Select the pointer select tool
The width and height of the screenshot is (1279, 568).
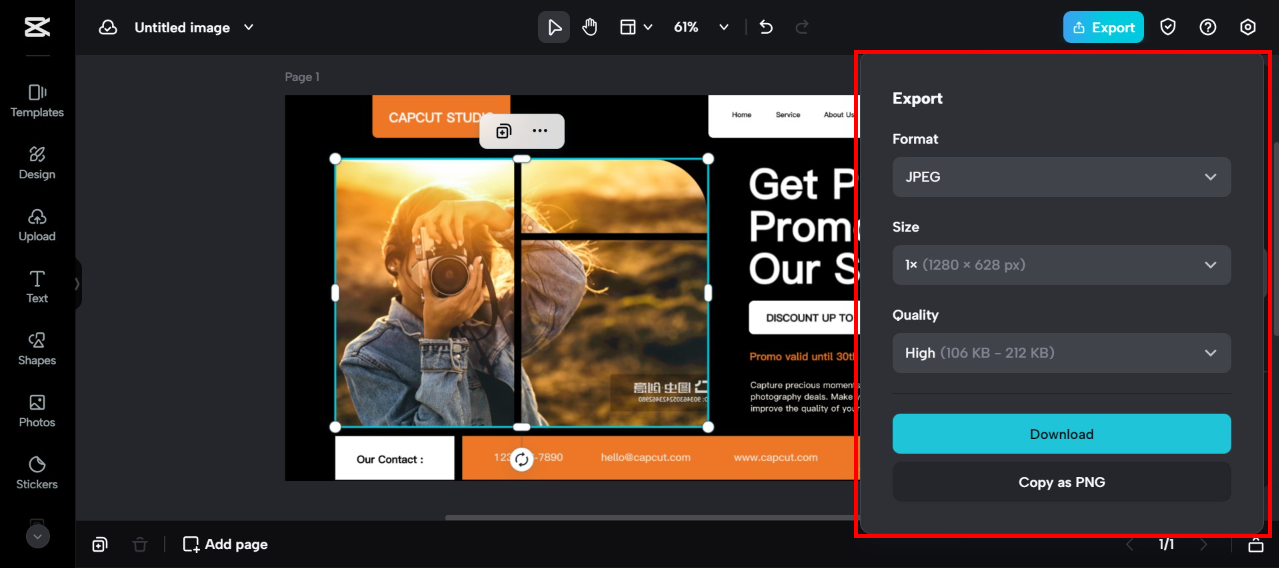pos(554,27)
